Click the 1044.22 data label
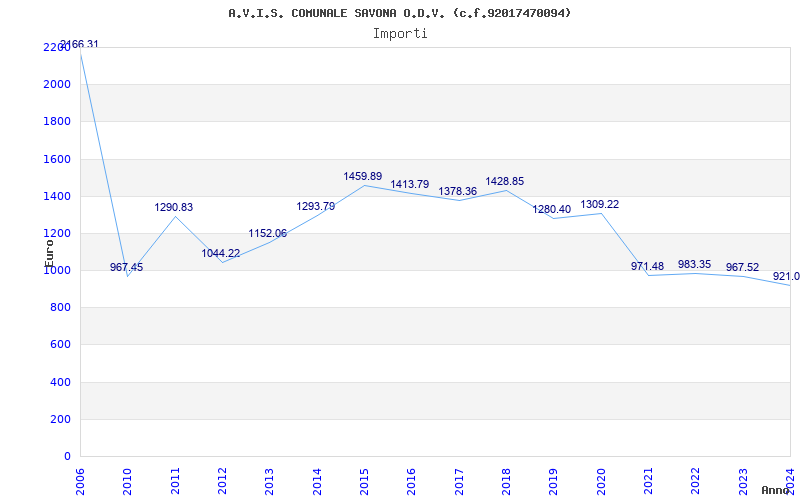The width and height of the screenshot is (800, 500). click(x=220, y=254)
